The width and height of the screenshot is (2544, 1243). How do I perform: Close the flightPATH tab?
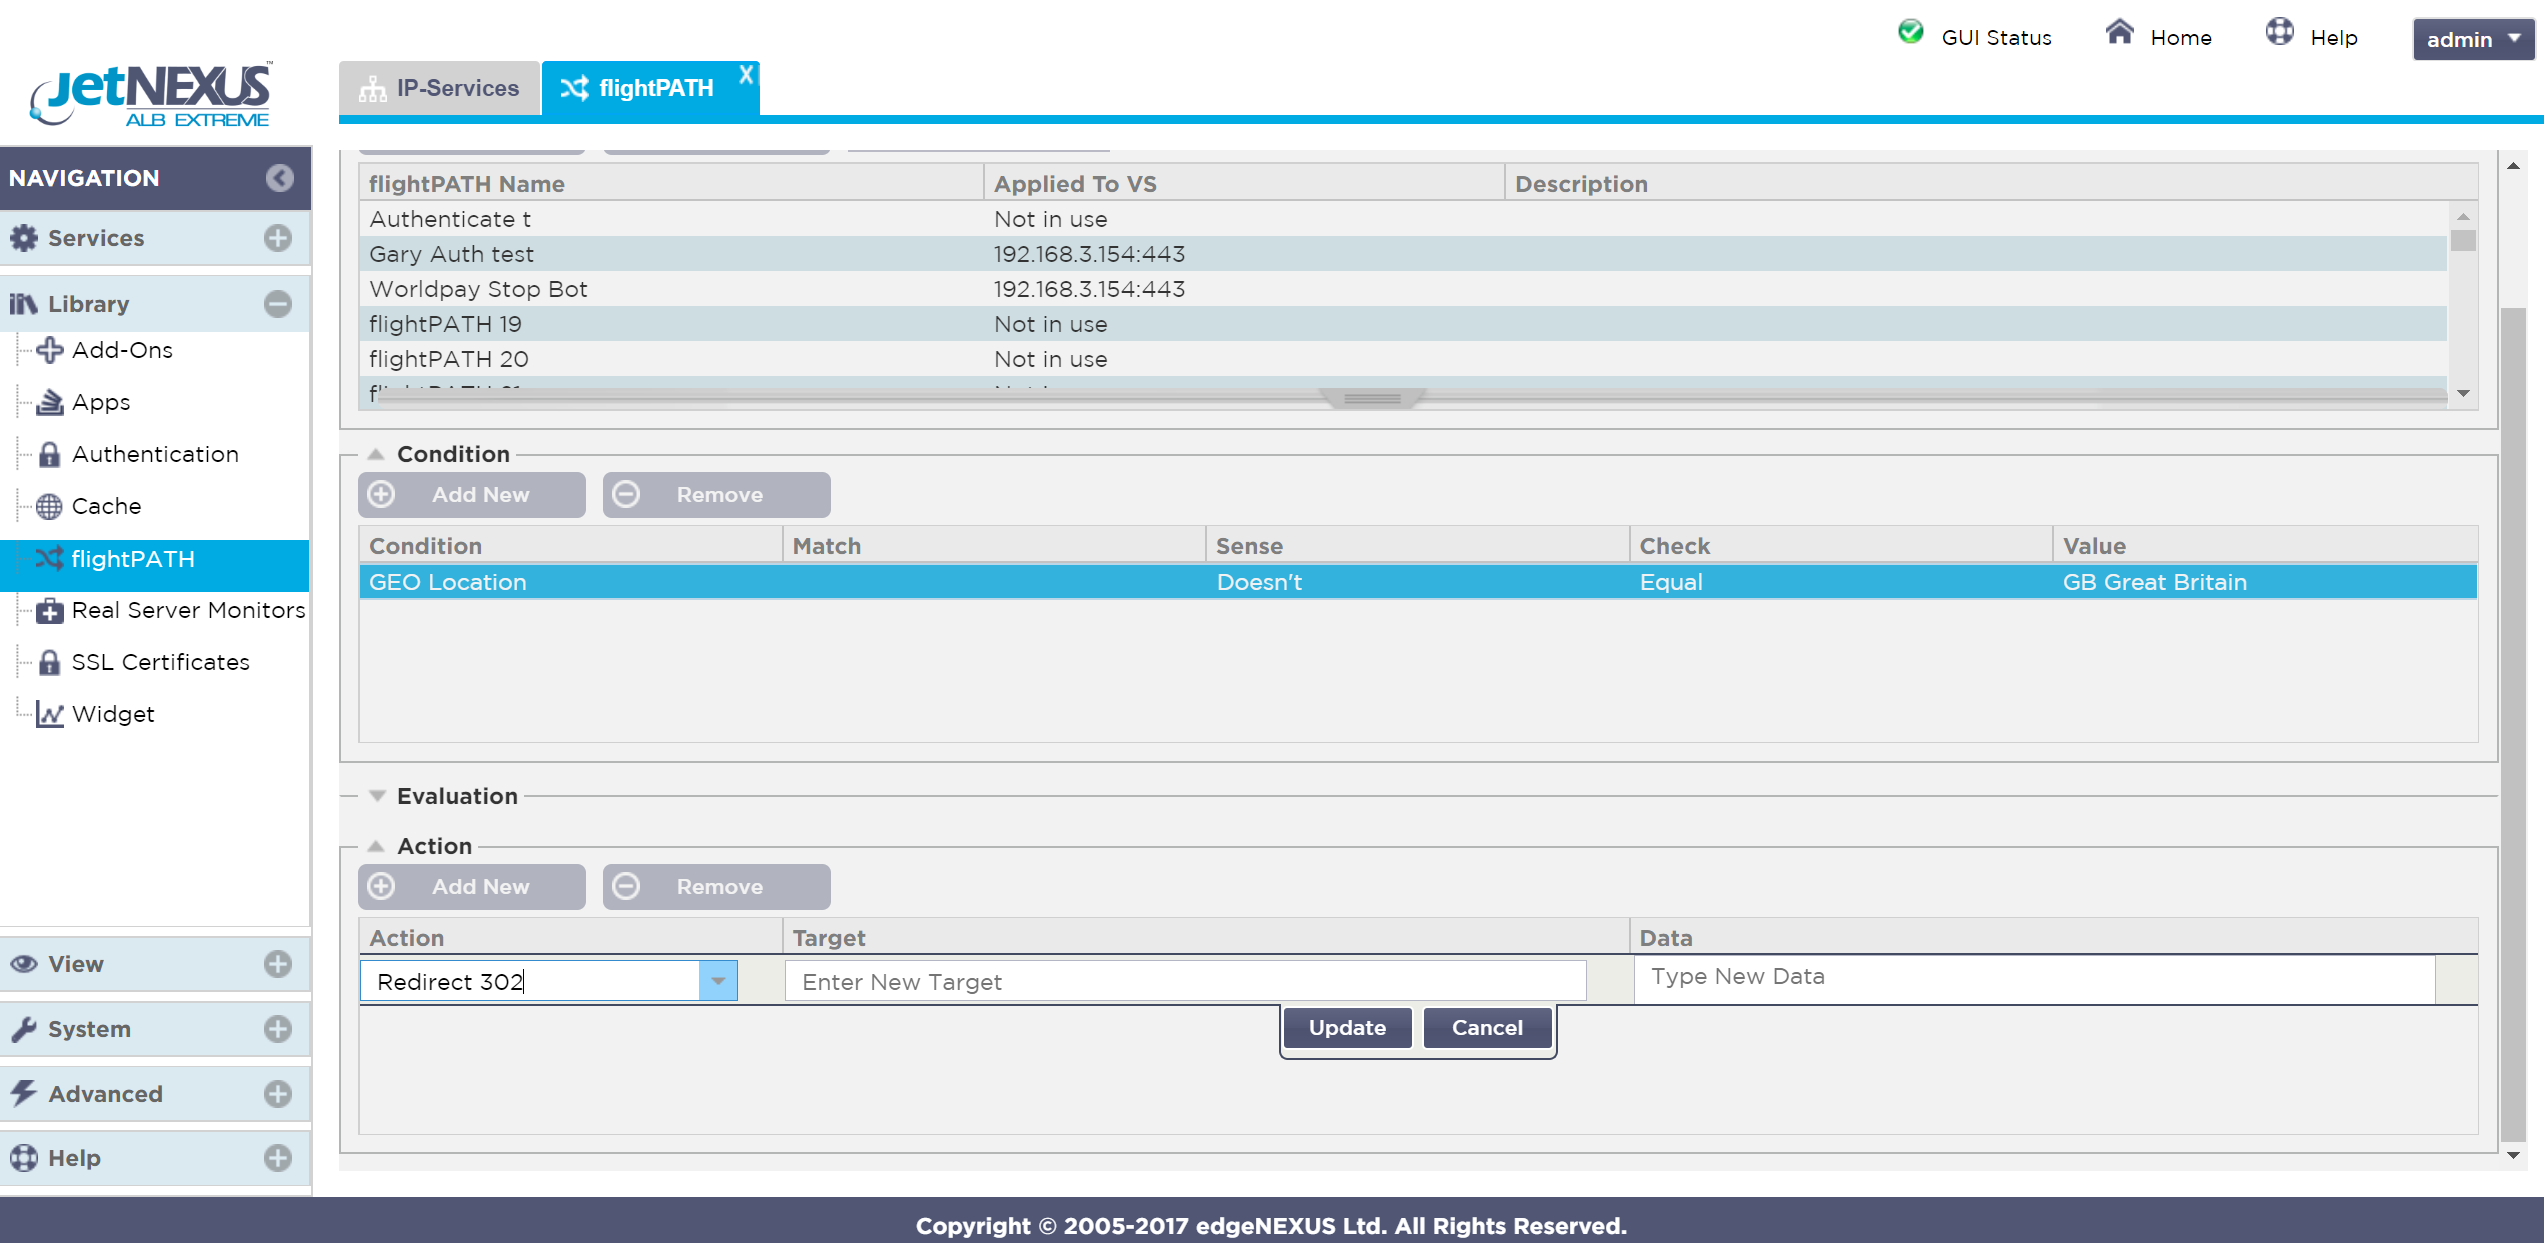(x=746, y=74)
